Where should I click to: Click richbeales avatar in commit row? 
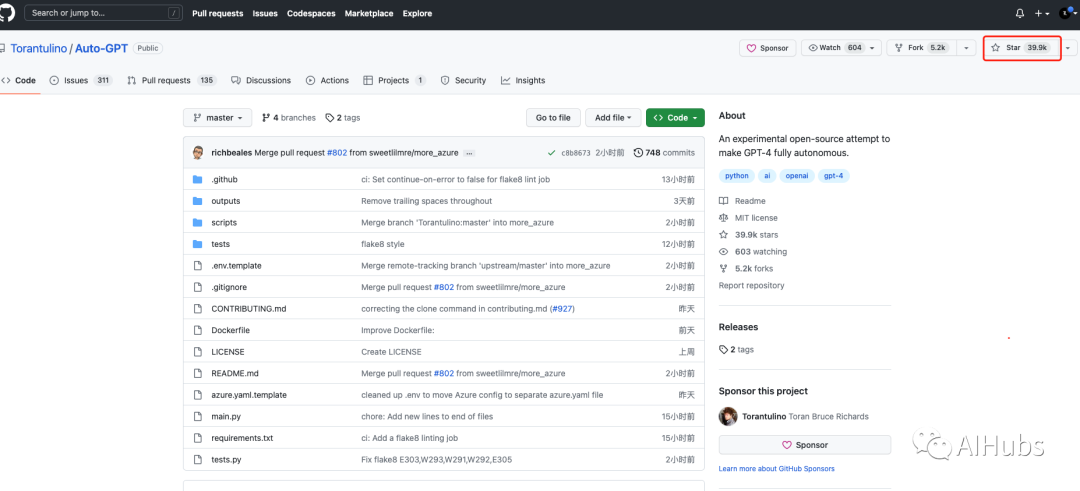point(198,152)
